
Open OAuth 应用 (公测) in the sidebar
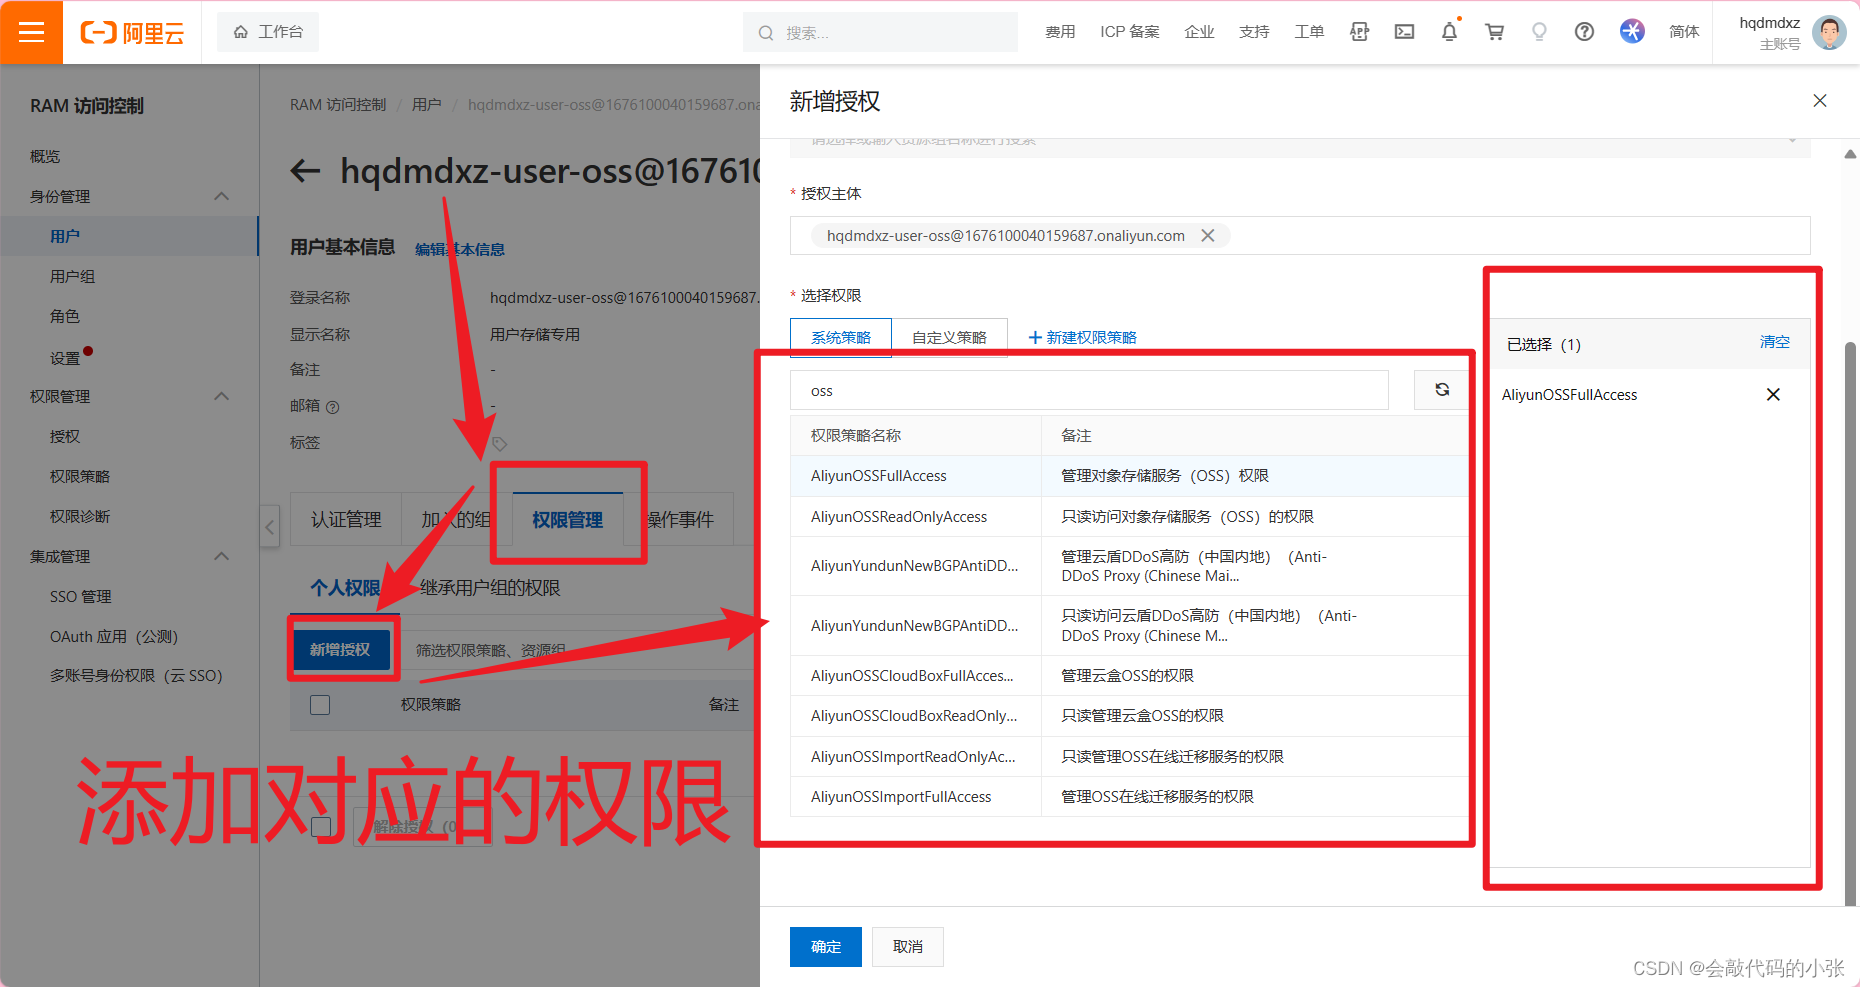pyautogui.click(x=114, y=636)
